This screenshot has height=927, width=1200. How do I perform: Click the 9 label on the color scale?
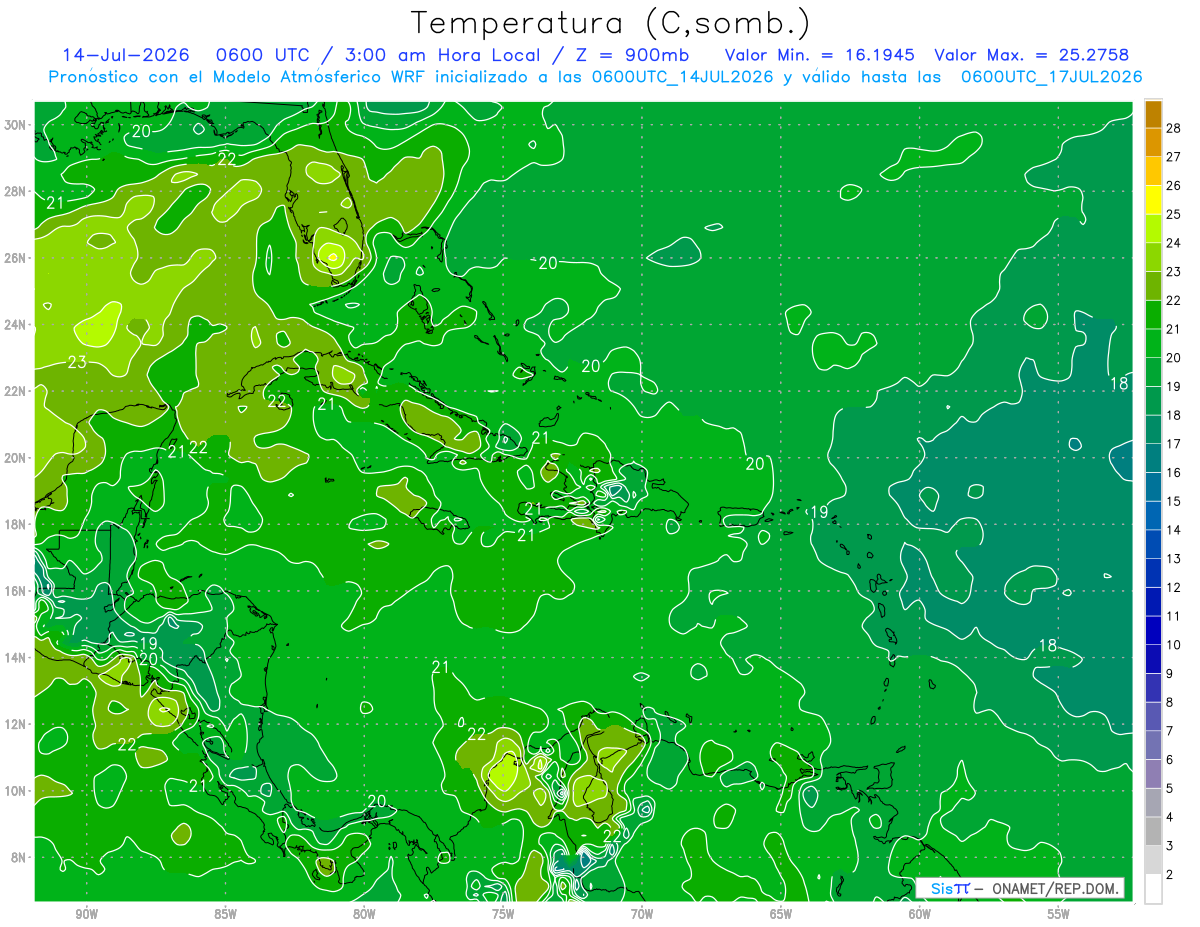(1169, 674)
